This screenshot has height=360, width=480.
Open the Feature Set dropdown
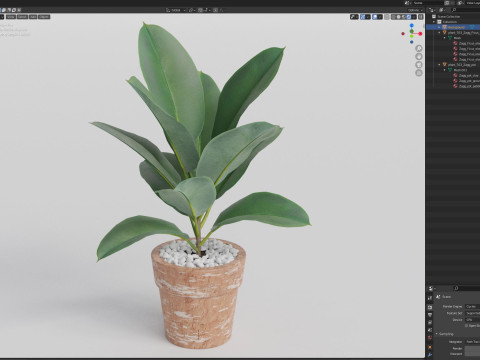point(473,313)
